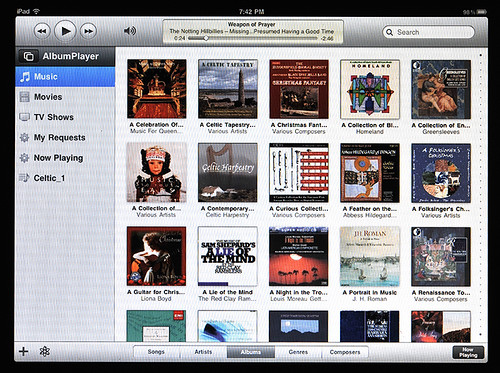Tap the gear icon beside My Requests

pyautogui.click(x=24, y=138)
